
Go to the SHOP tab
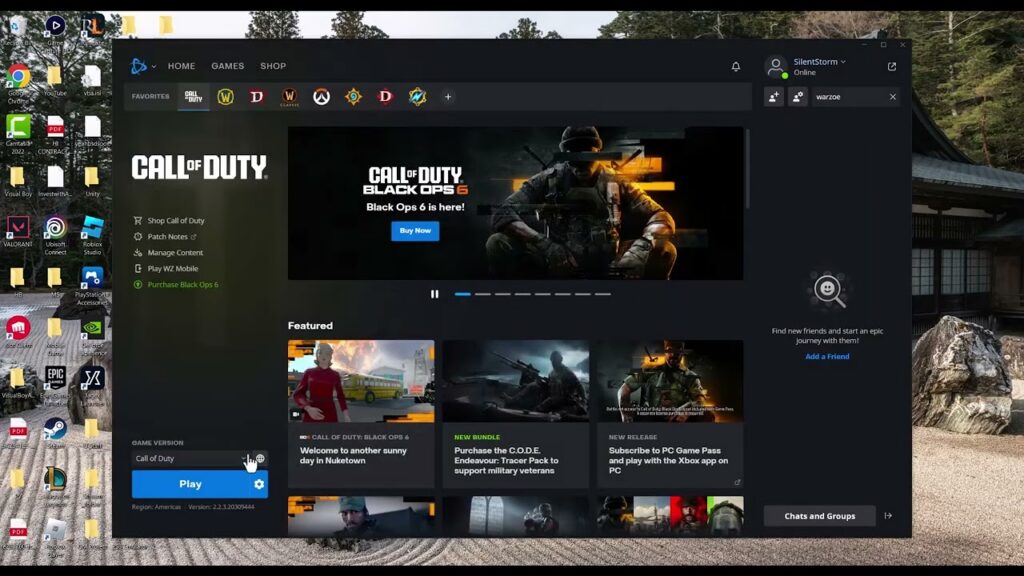coord(273,66)
